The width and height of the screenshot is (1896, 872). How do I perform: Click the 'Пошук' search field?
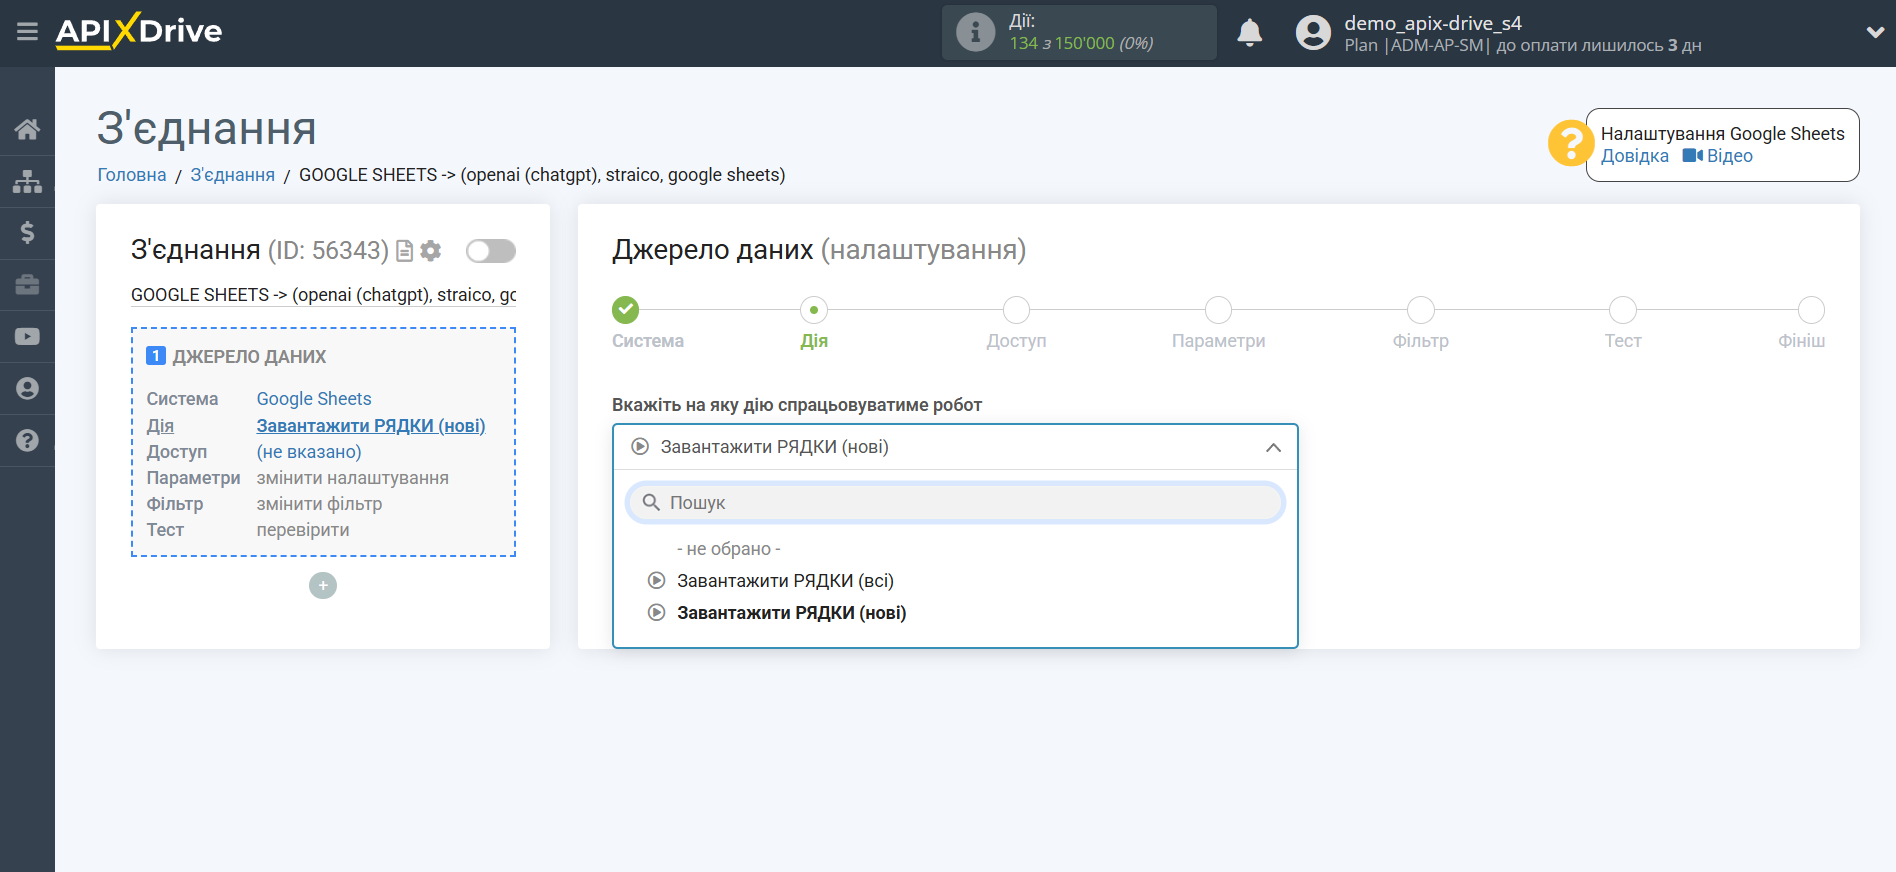pyautogui.click(x=955, y=503)
